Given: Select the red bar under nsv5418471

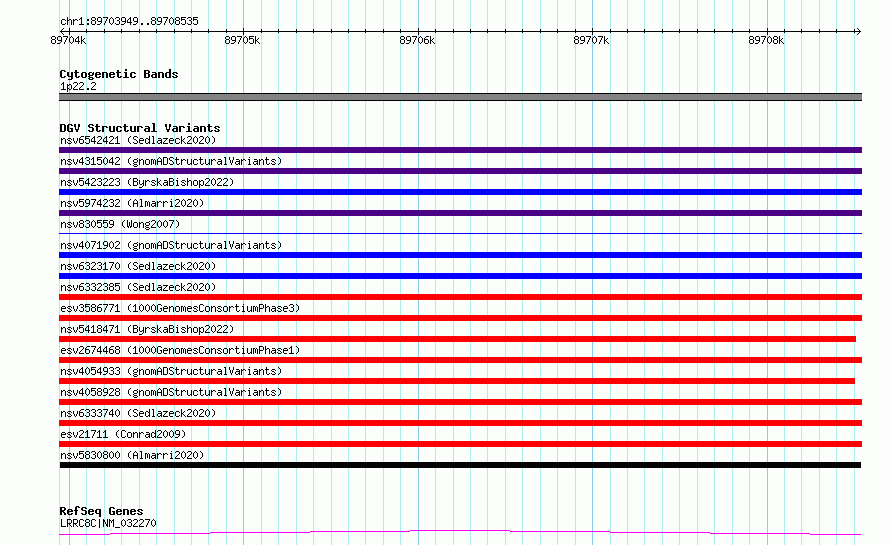Looking at the screenshot, I should (457, 339).
